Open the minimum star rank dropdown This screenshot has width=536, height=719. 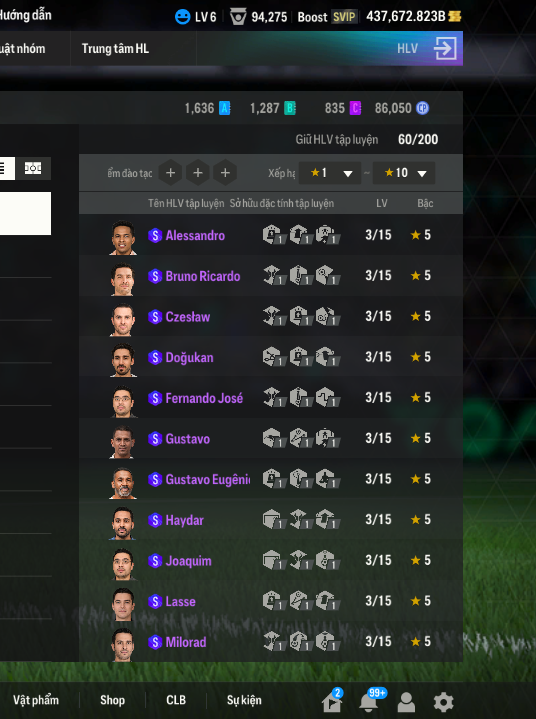tap(330, 173)
